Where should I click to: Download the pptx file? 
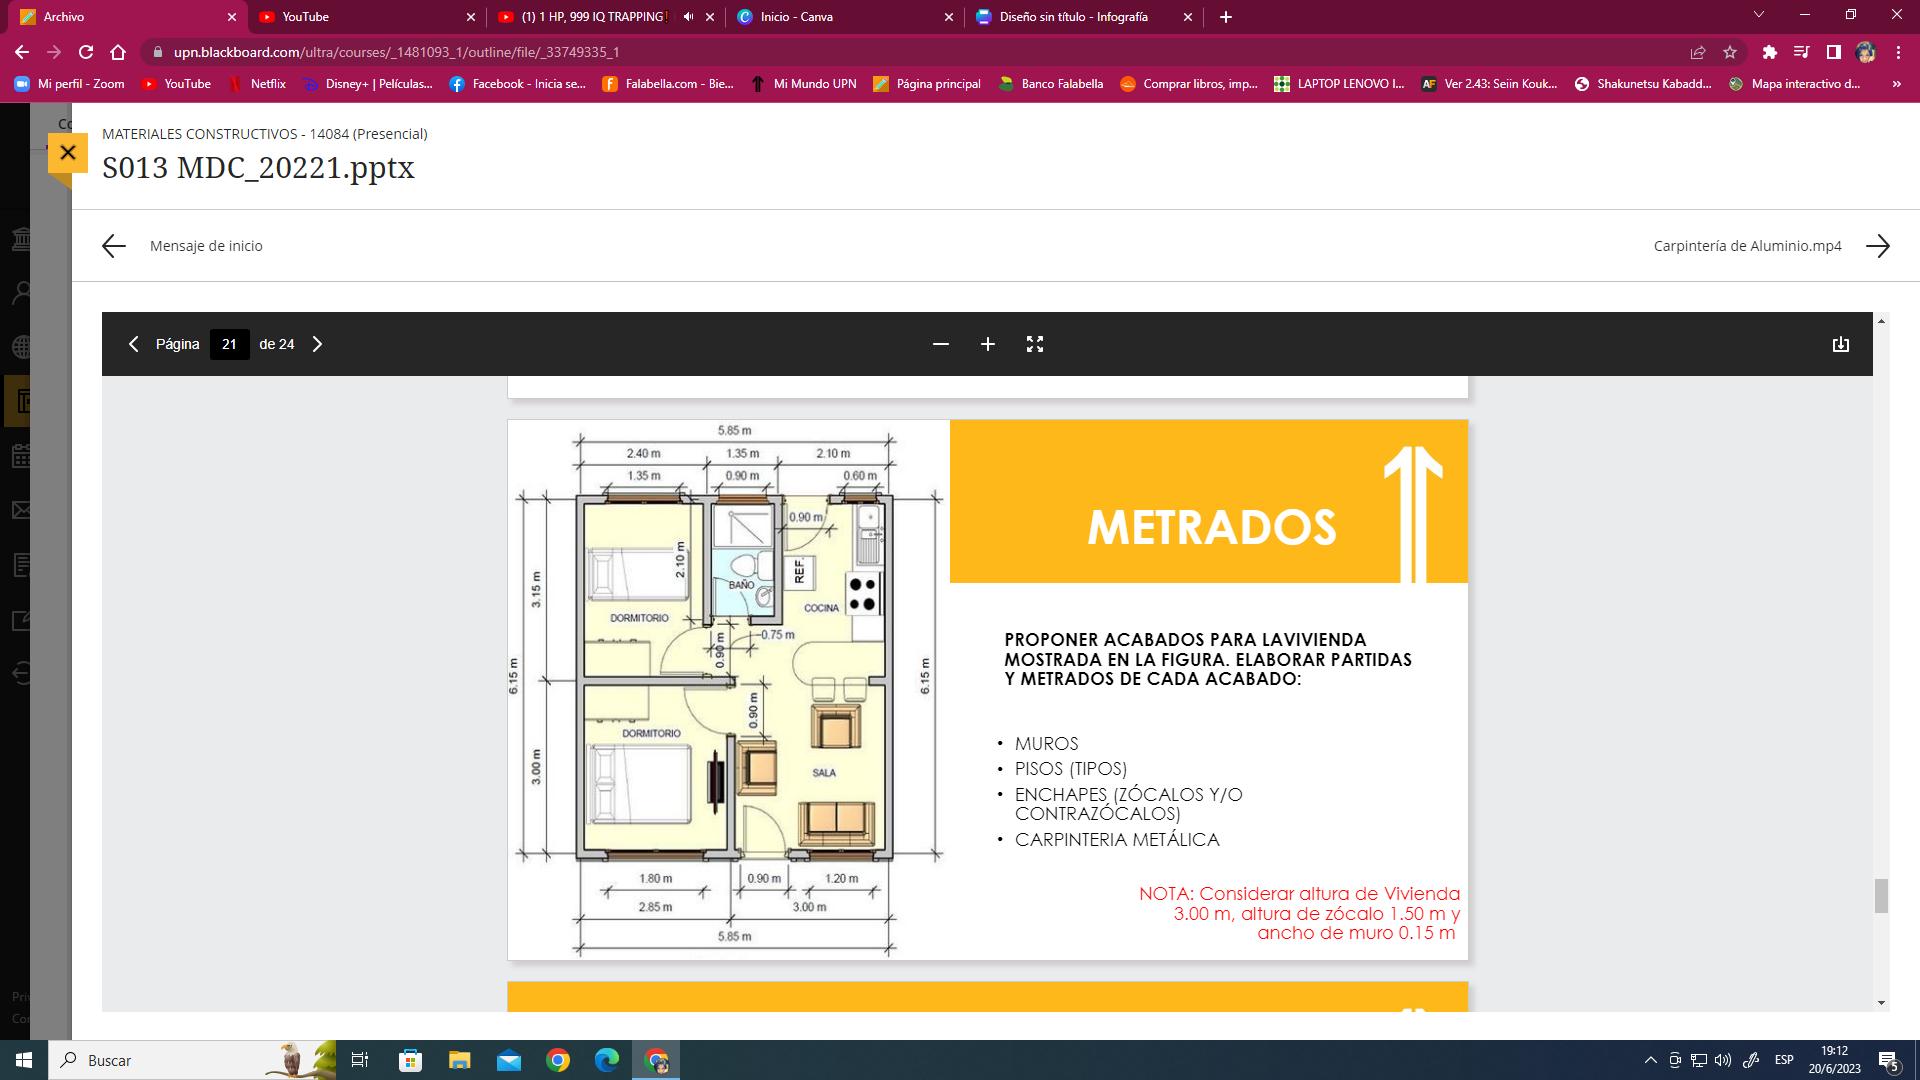[x=1840, y=344]
